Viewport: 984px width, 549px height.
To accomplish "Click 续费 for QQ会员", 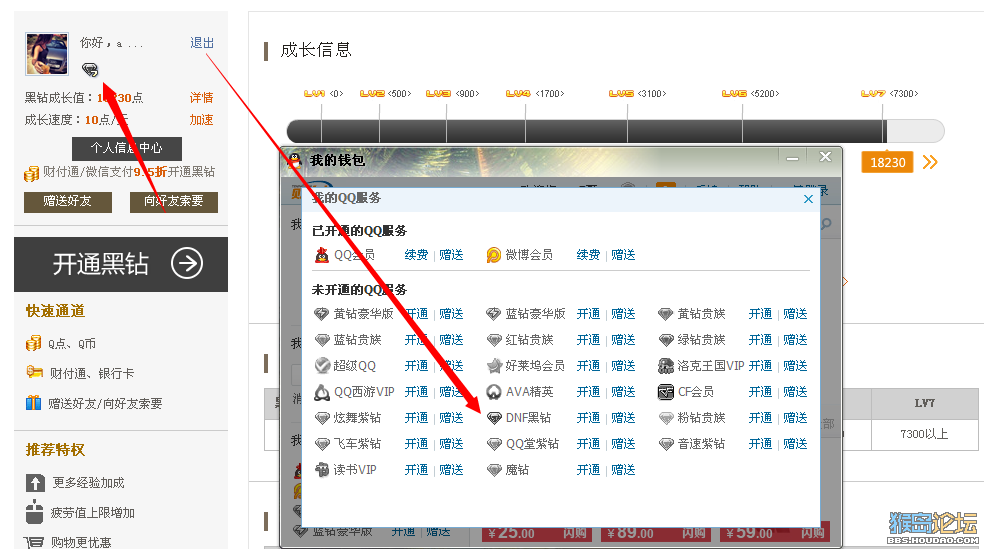I will point(416,255).
